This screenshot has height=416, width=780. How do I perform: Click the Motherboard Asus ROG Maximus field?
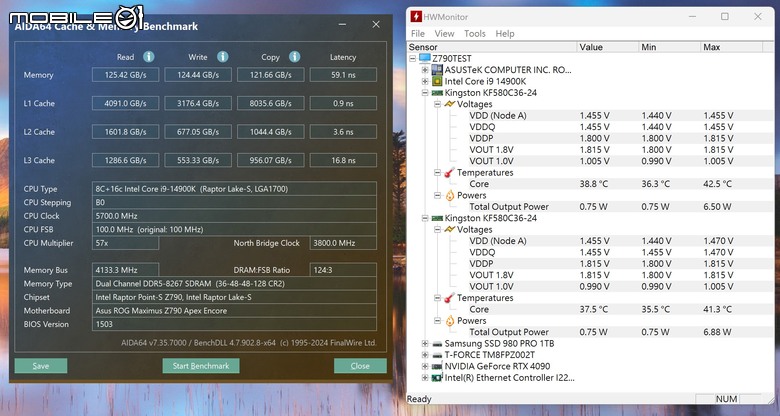[x=234, y=311]
